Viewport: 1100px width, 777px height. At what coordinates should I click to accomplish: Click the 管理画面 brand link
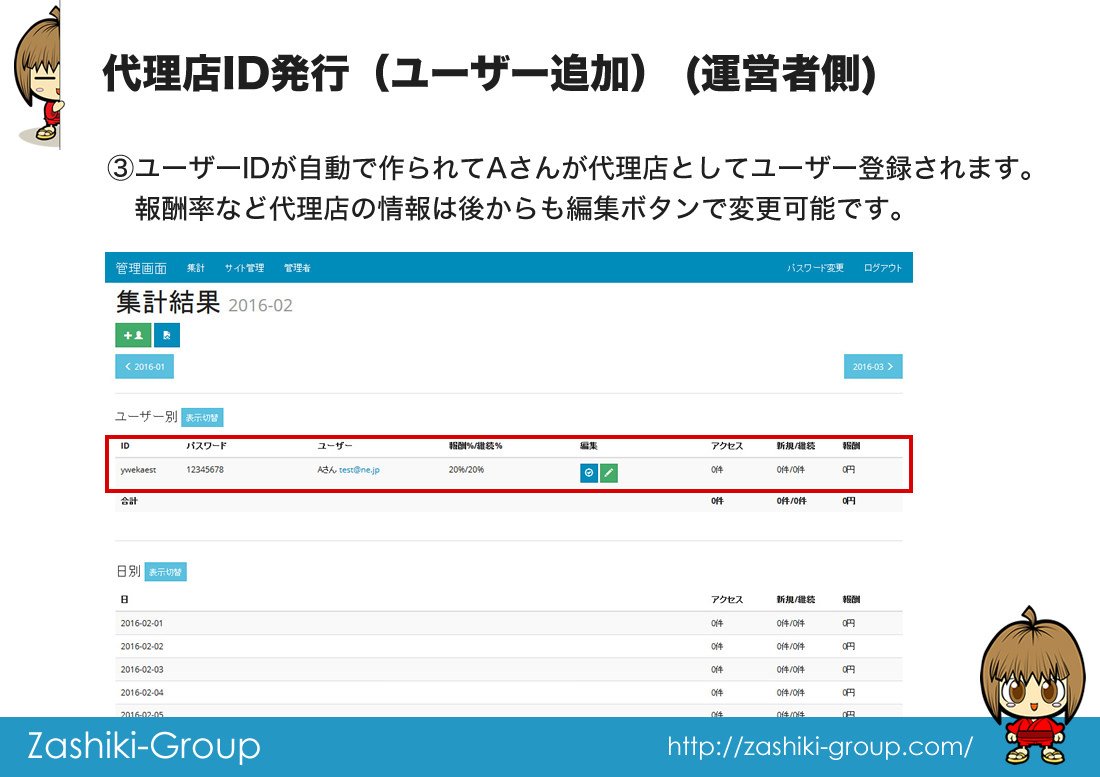pyautogui.click(x=141, y=268)
